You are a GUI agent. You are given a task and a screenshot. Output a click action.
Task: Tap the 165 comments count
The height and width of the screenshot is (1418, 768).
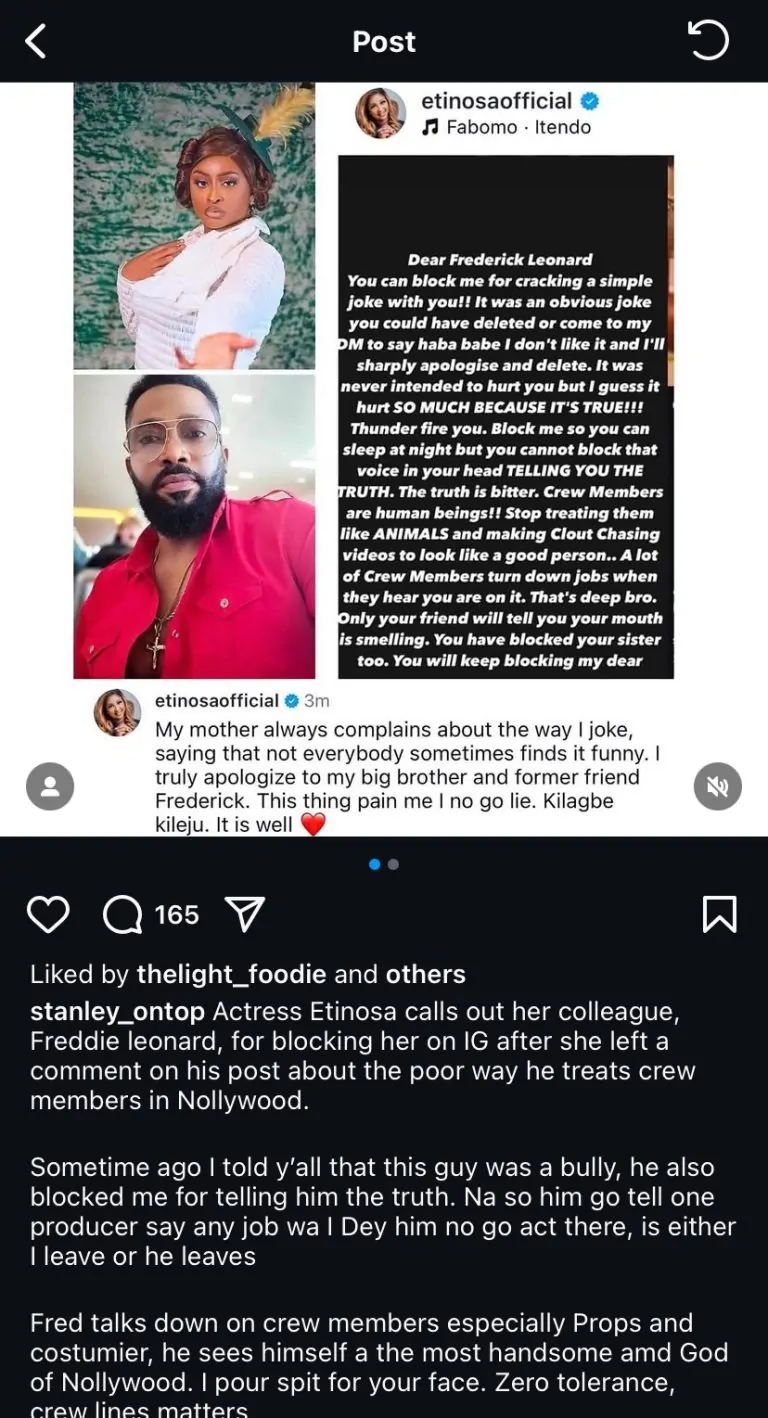click(177, 914)
